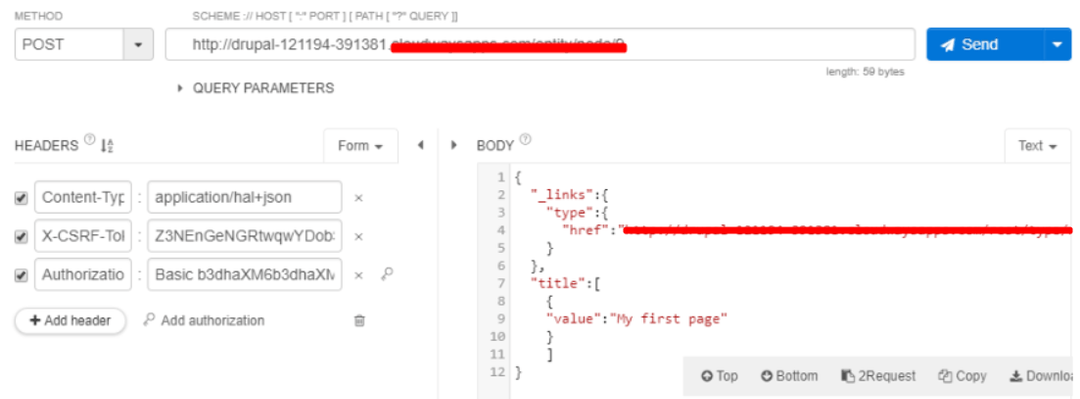Click the trash icon to delete headers

point(359,321)
